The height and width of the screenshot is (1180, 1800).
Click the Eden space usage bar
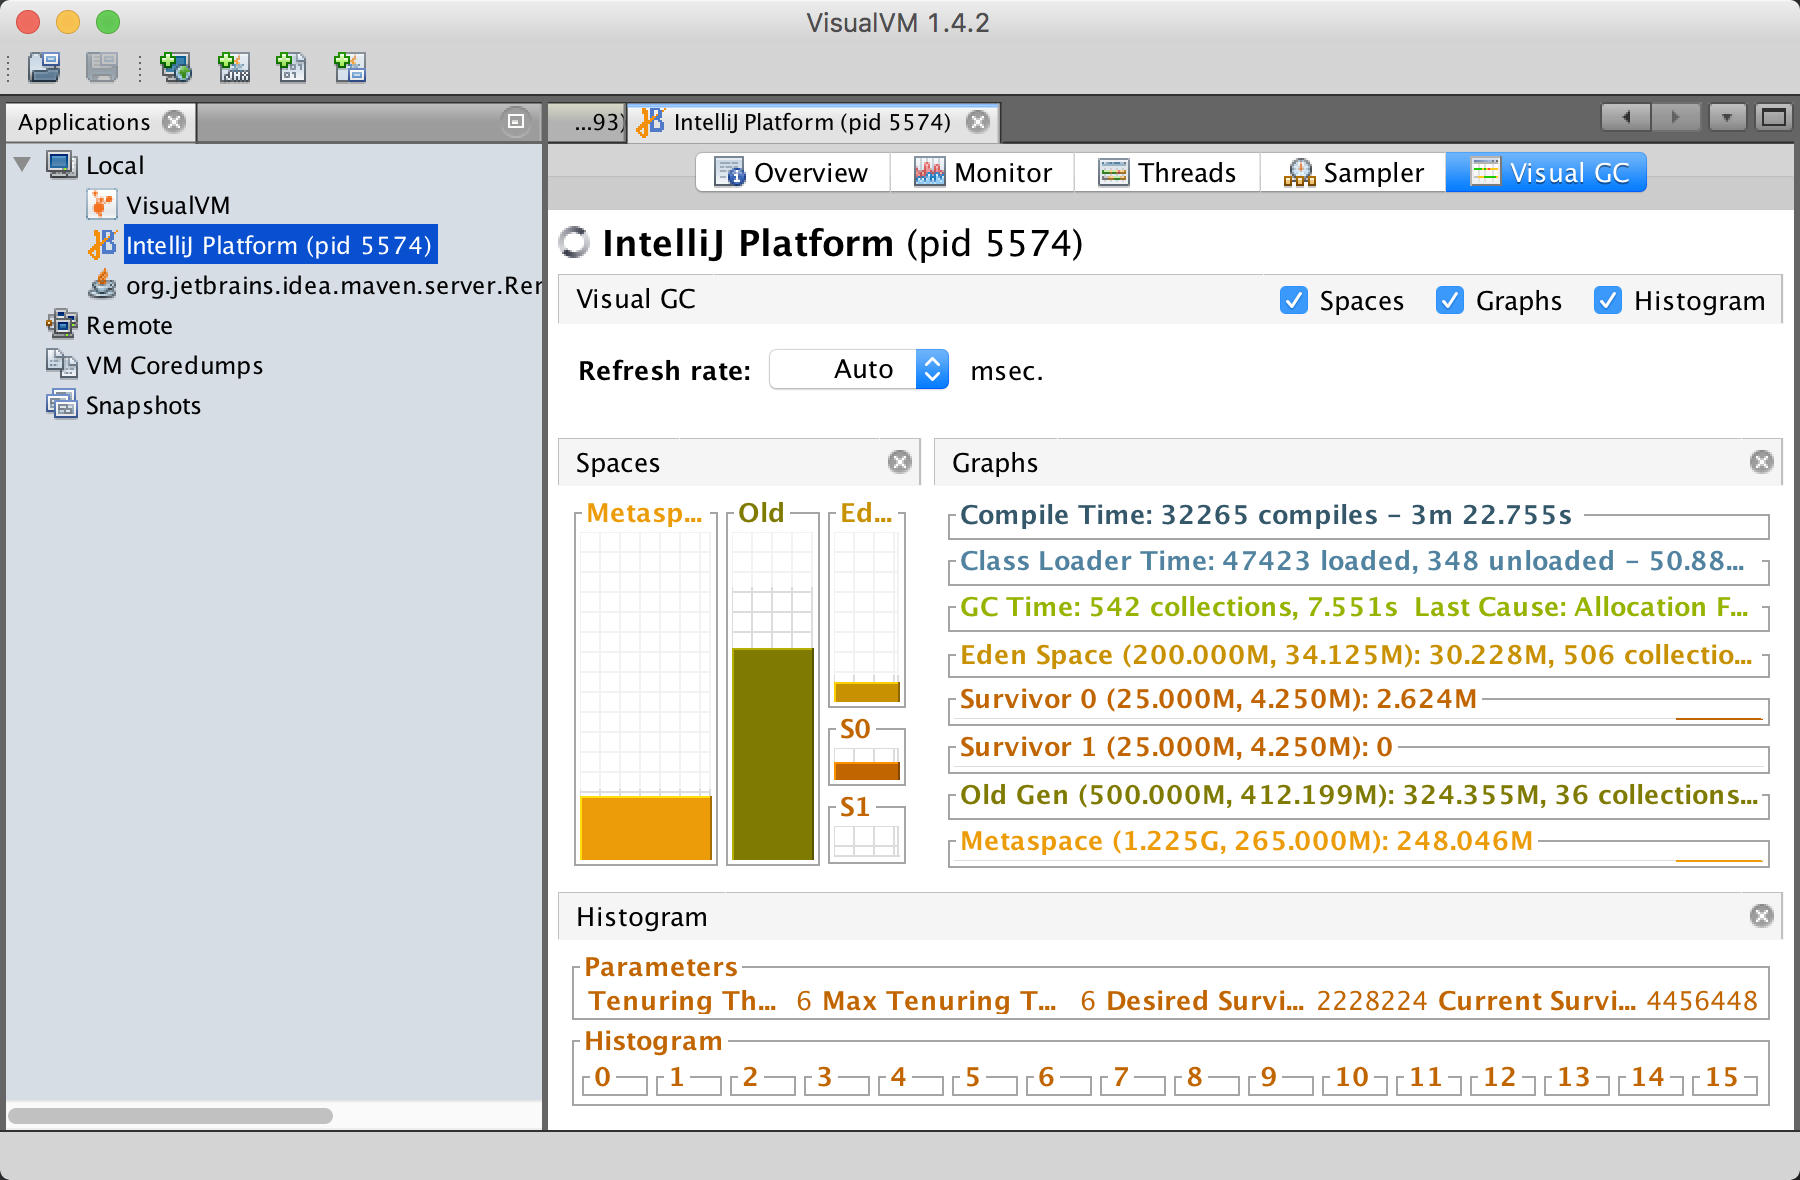click(867, 692)
